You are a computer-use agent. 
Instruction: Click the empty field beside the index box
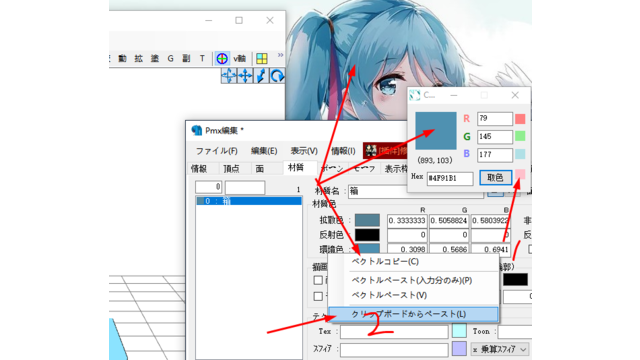click(245, 187)
